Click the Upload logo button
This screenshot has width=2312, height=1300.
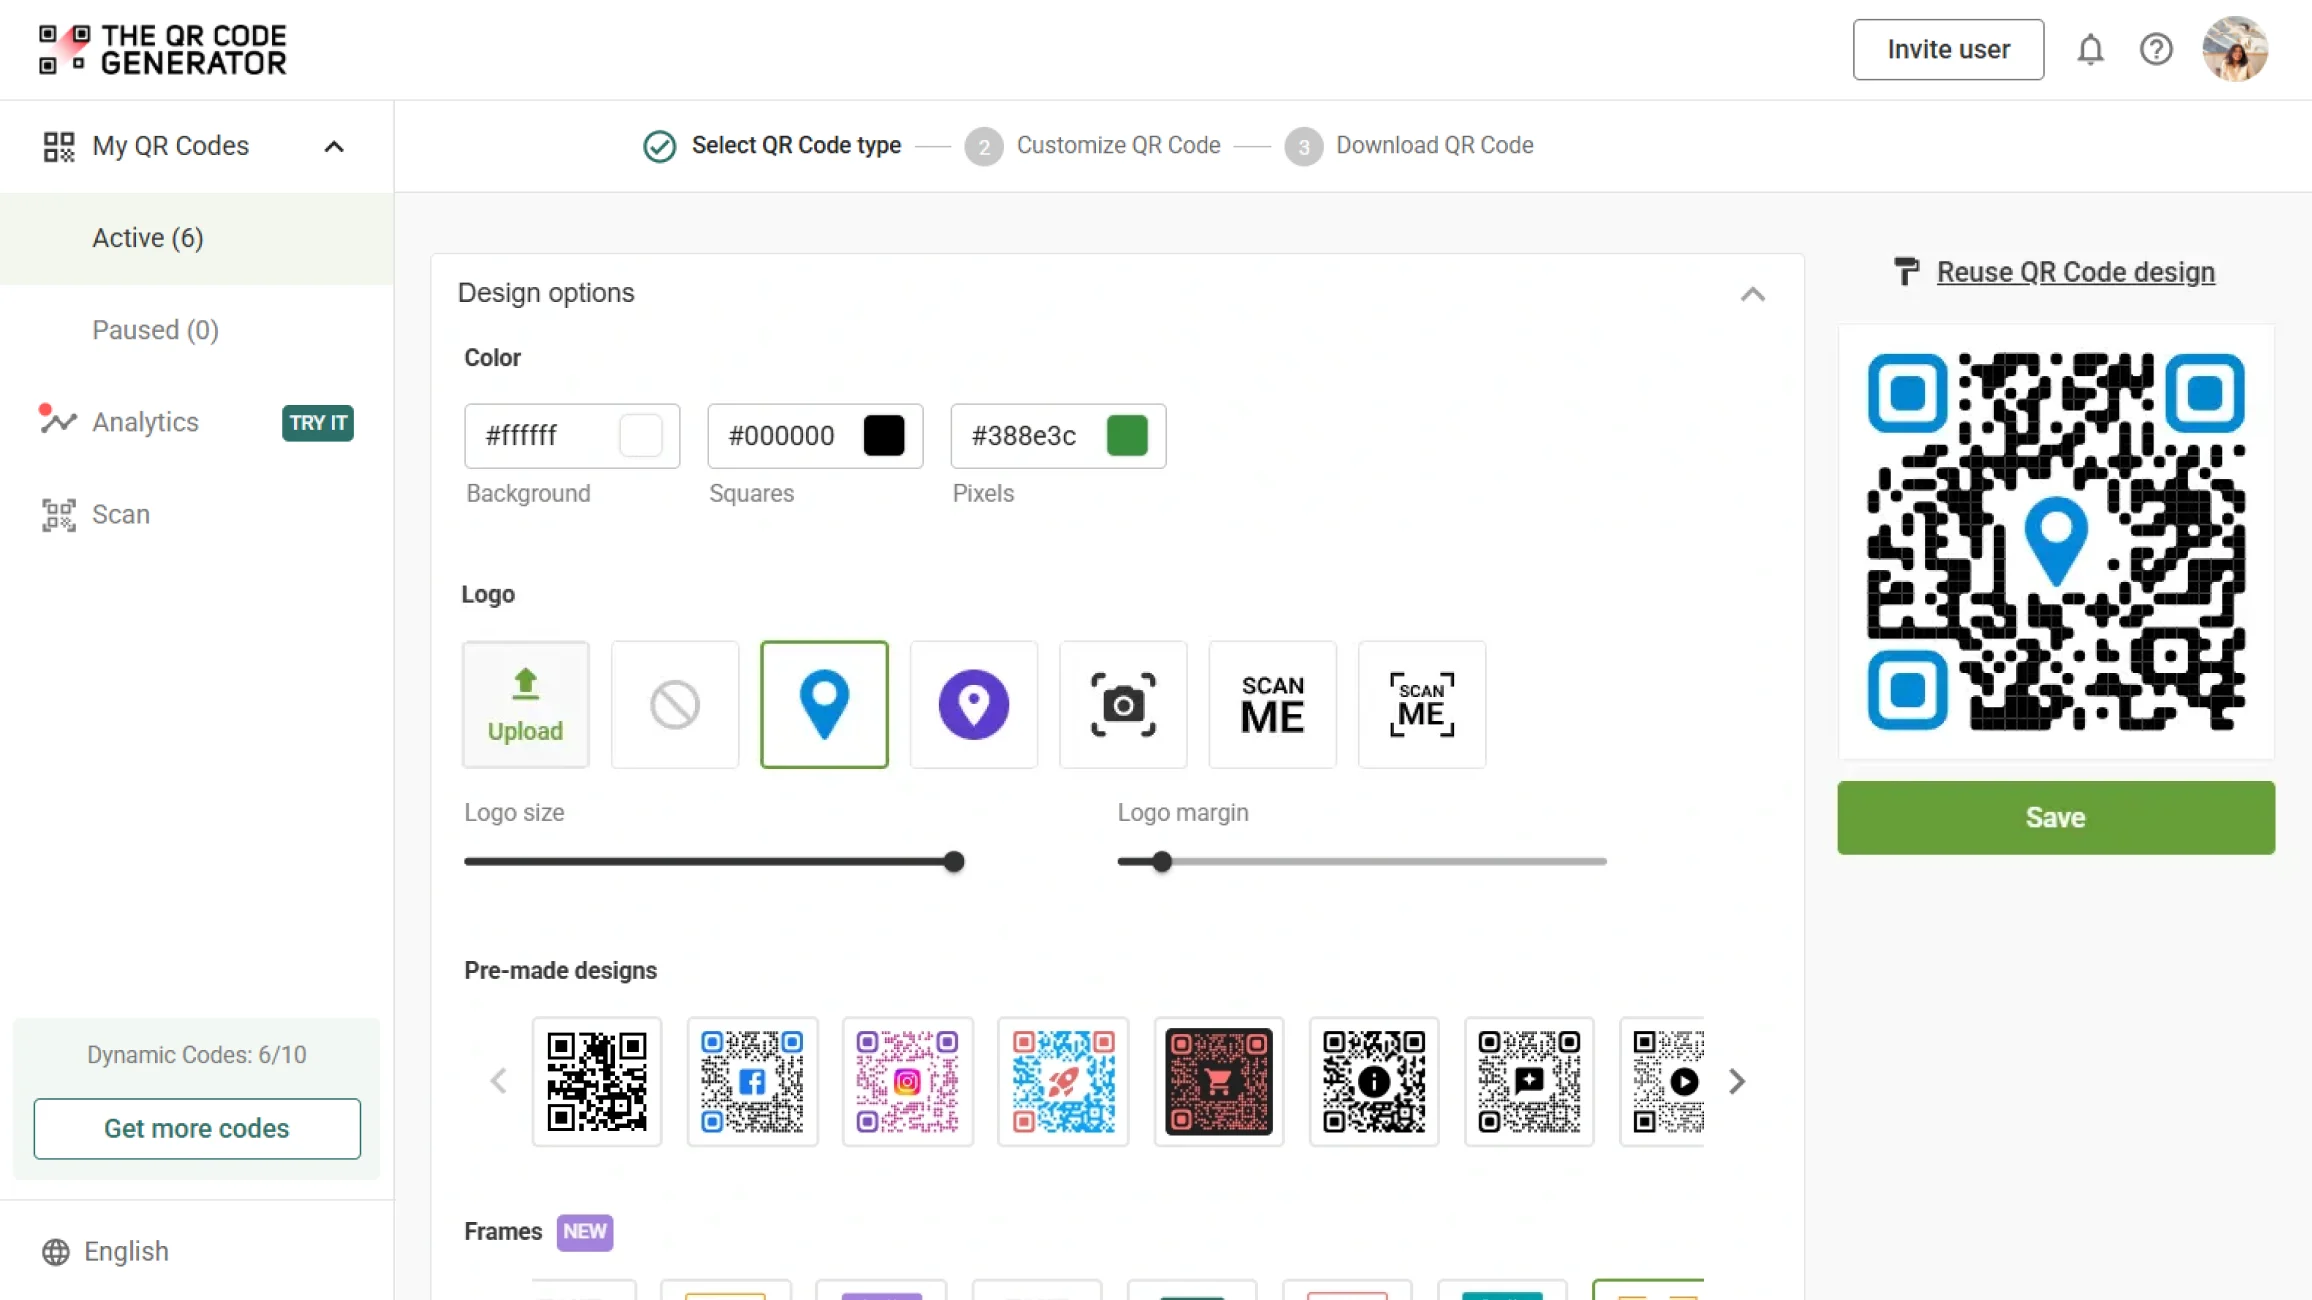tap(526, 704)
